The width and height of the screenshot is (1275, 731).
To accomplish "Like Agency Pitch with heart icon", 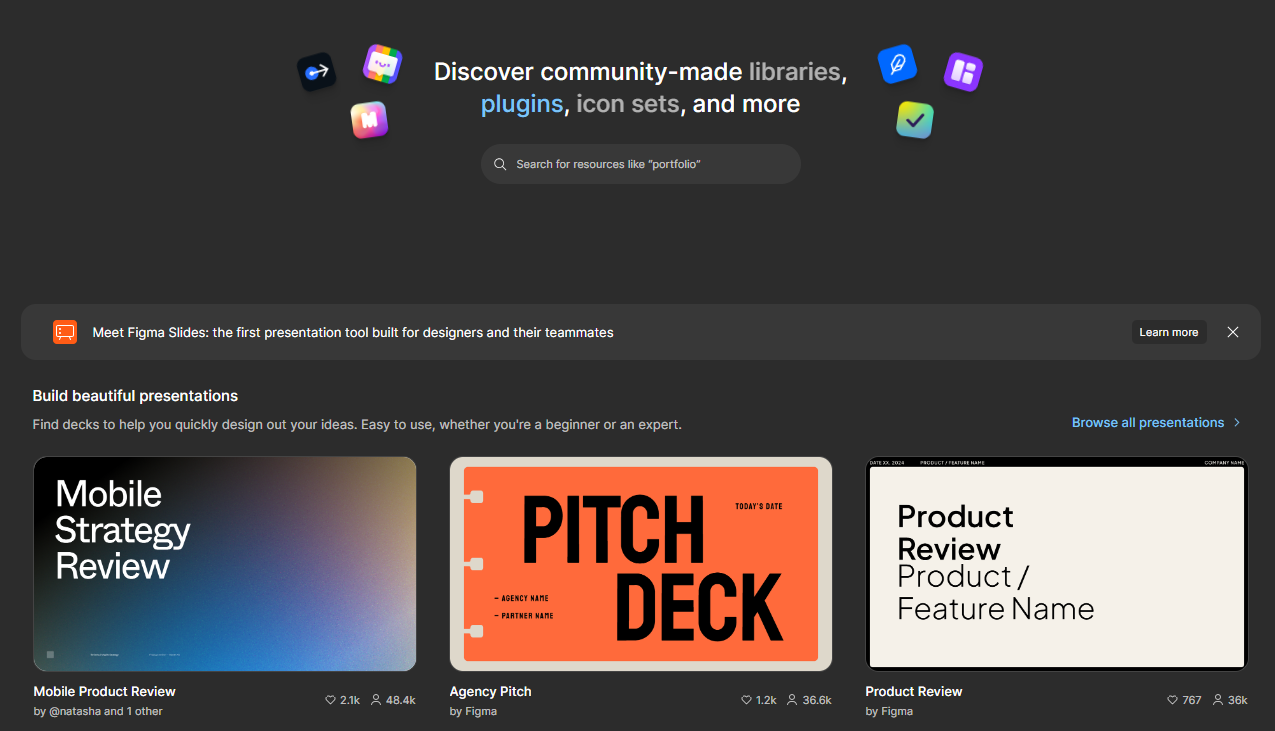I will 746,700.
